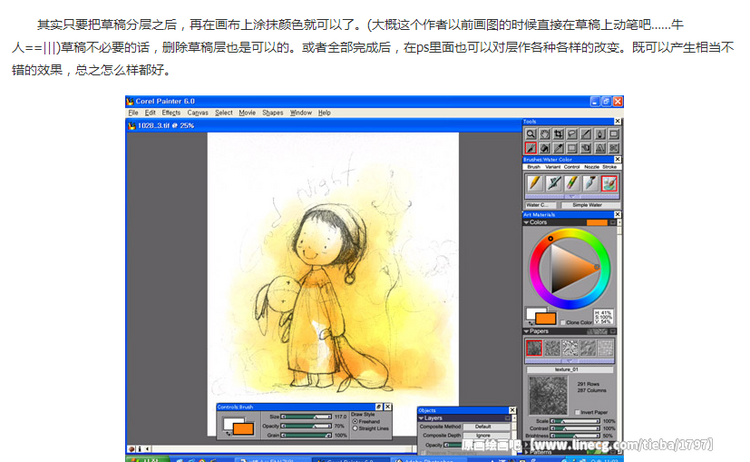Image resolution: width=750 pixels, height=462 pixels.
Task: Open the File menu
Action: pos(133,113)
